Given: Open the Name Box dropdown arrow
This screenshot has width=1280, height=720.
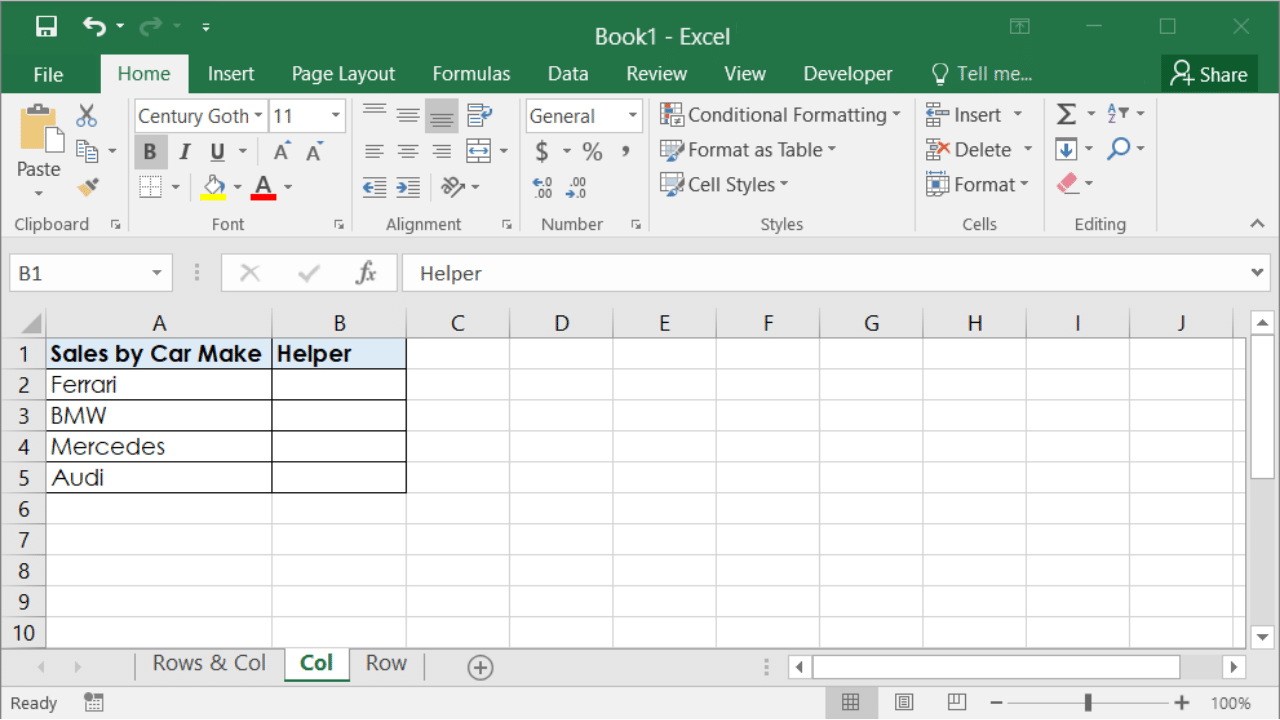Looking at the screenshot, I should (x=157, y=273).
